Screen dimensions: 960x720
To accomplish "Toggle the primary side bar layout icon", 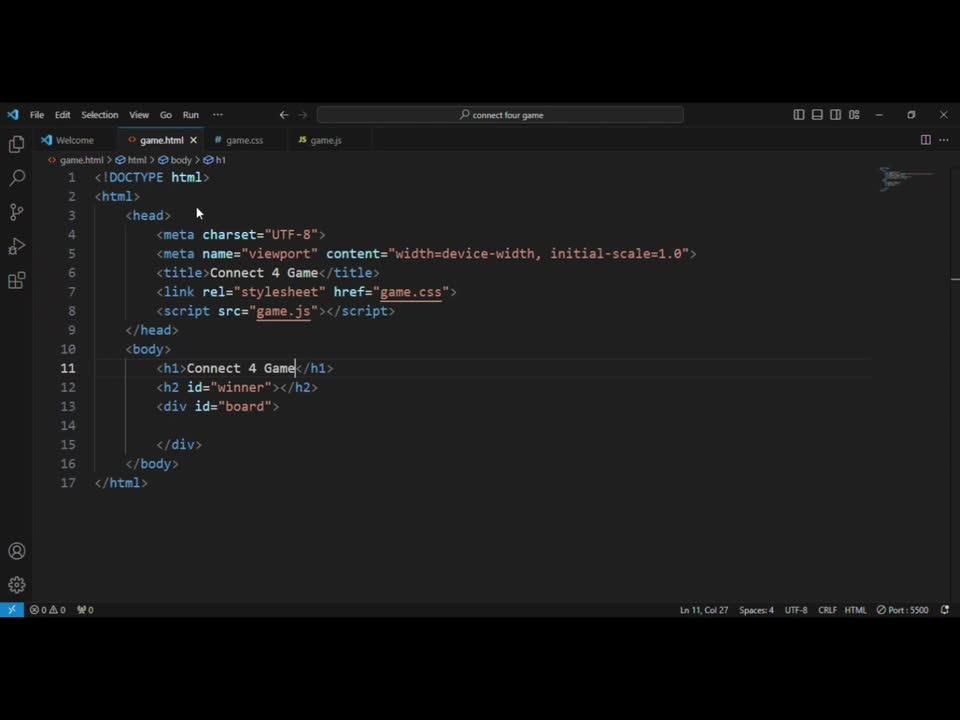I will pyautogui.click(x=798, y=114).
